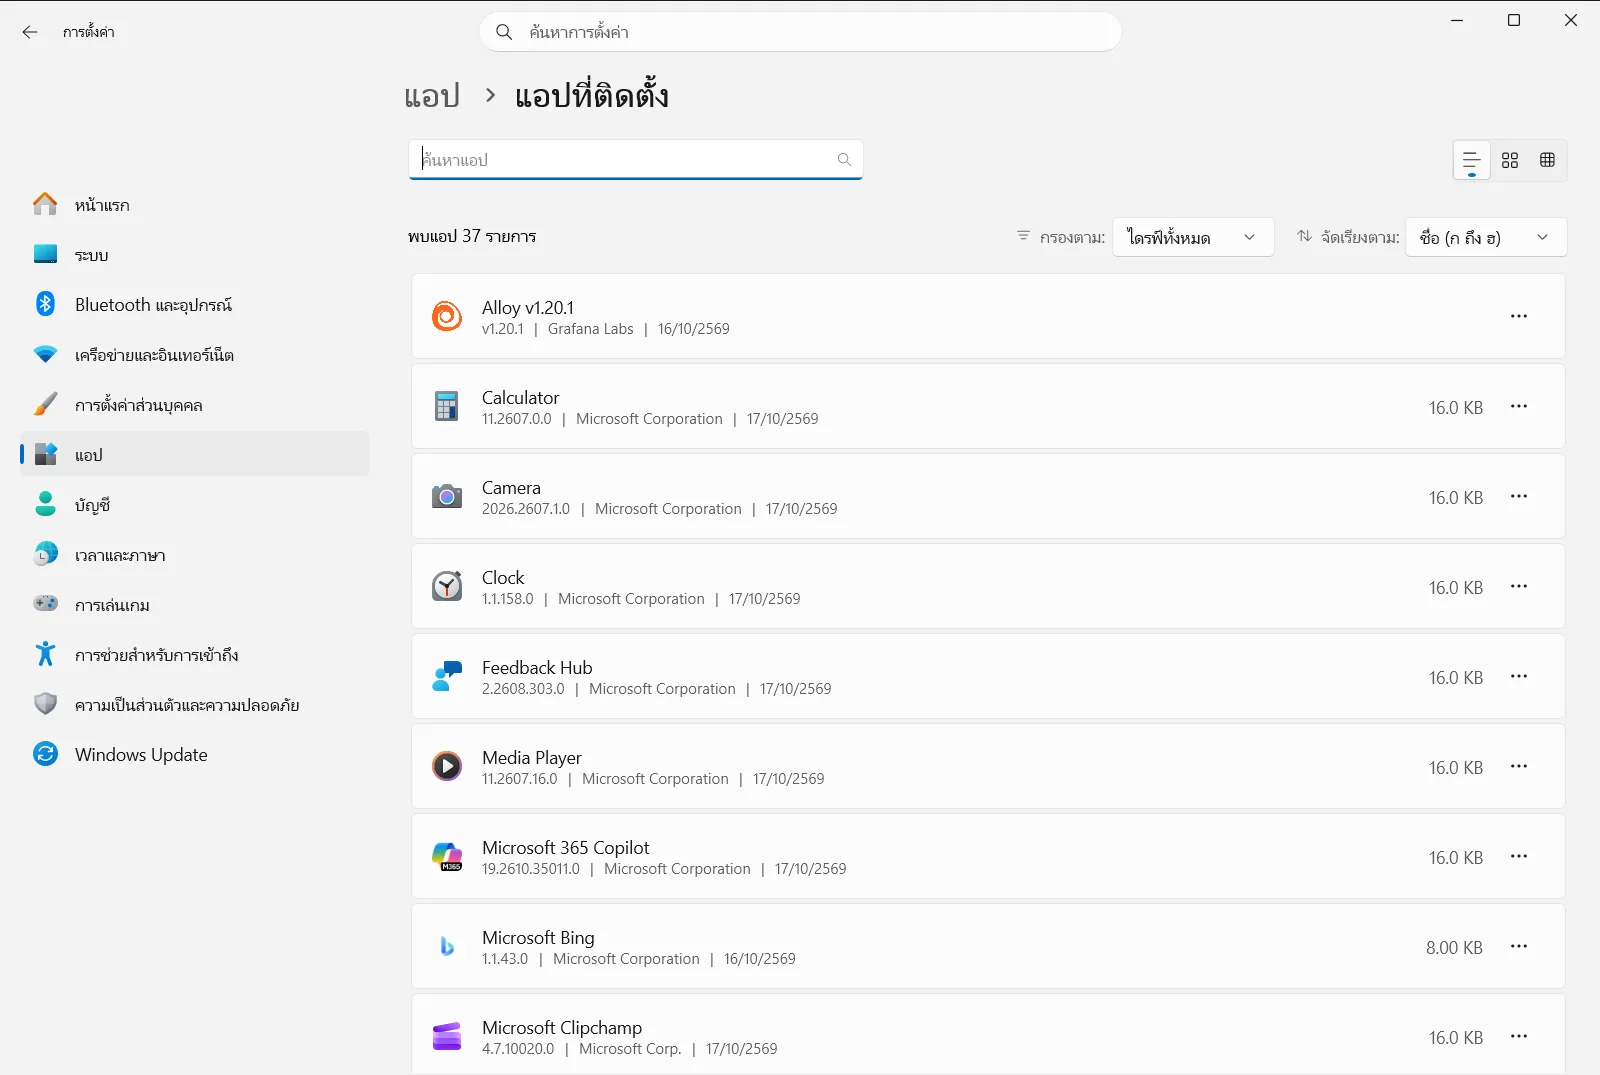Switch to table view layout

(x=1547, y=160)
